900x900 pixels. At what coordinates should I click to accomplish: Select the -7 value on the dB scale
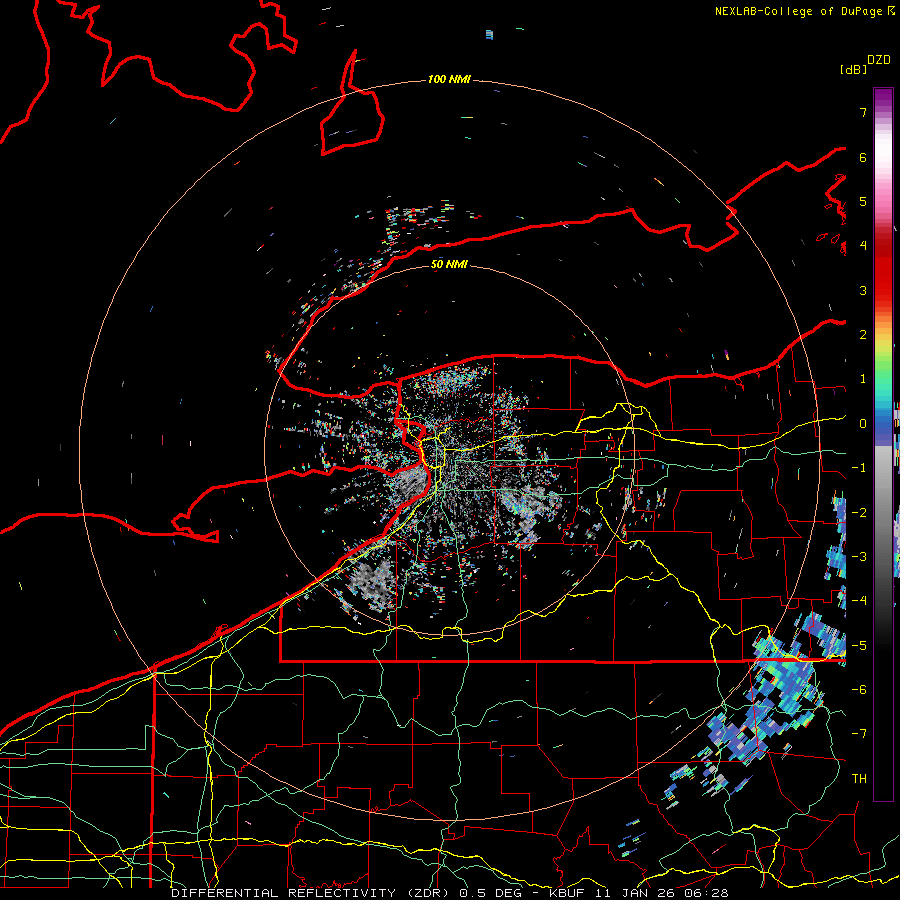tap(859, 734)
